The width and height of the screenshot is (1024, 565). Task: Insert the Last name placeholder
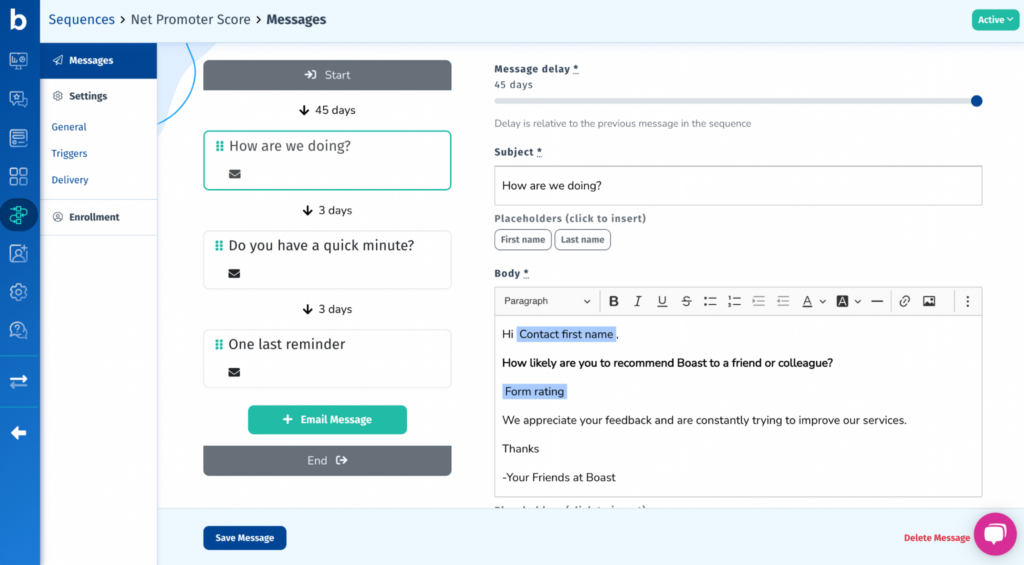583,240
